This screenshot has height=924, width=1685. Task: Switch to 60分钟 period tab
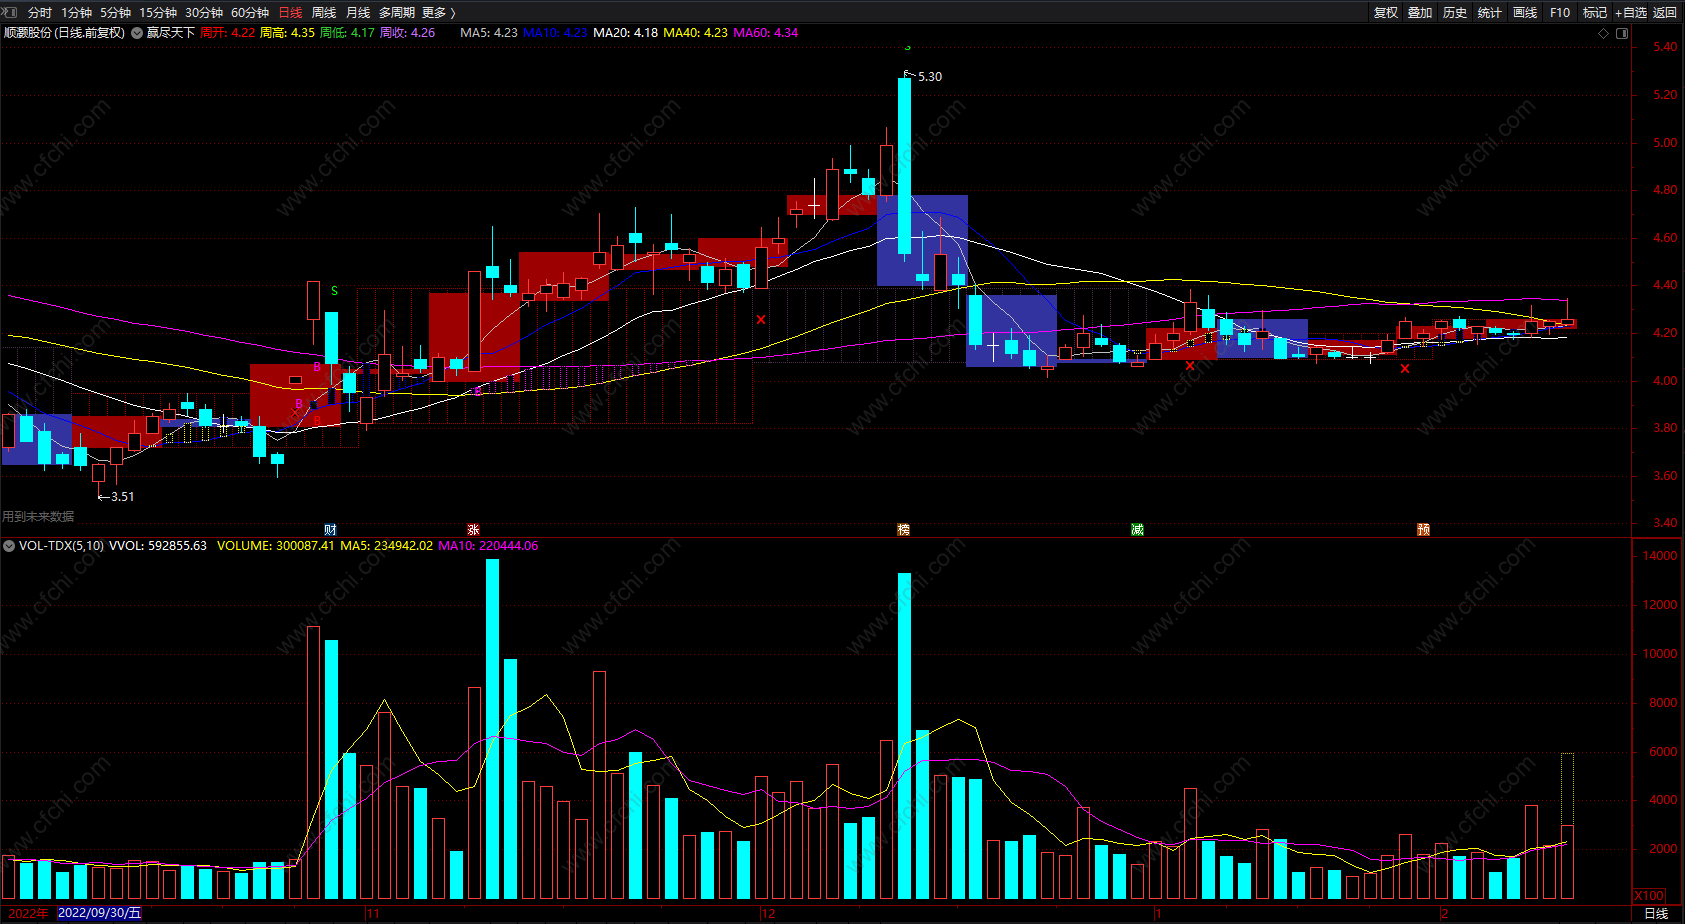coord(250,13)
